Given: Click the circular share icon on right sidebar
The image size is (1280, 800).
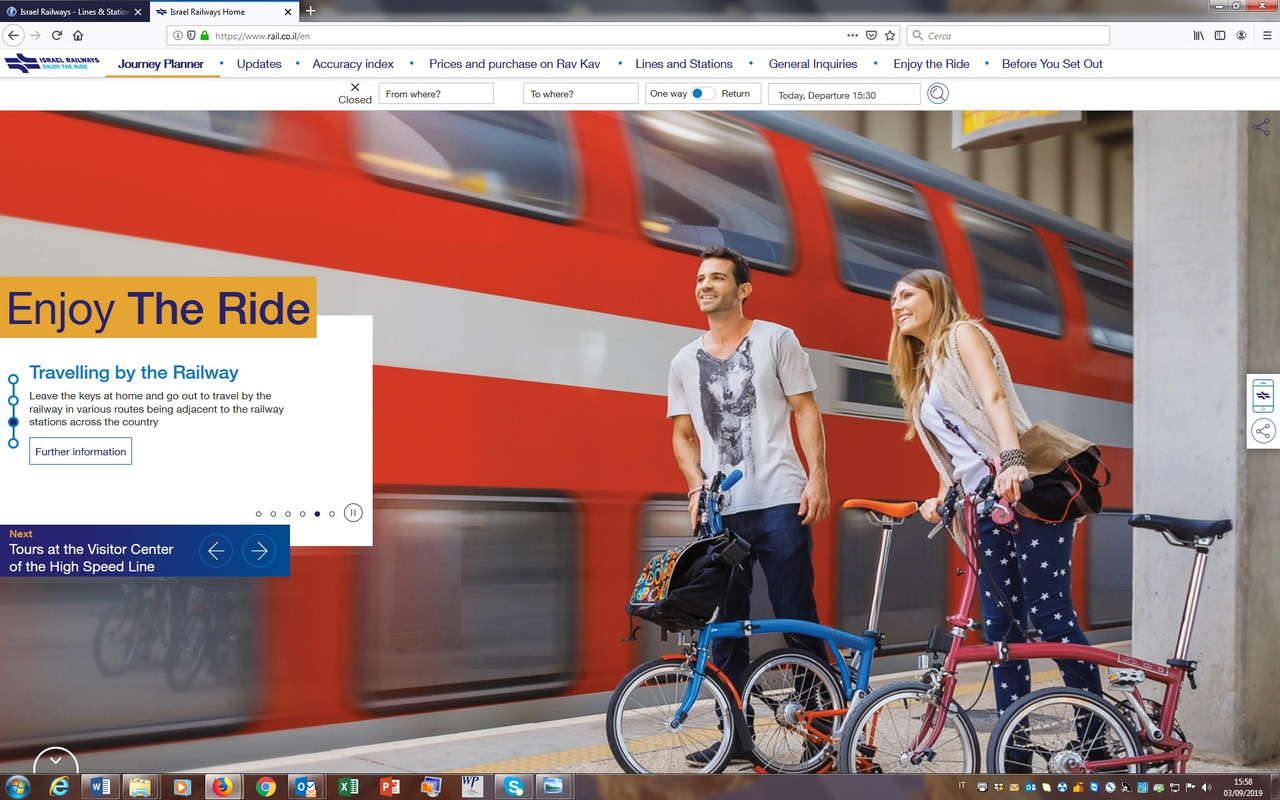Looking at the screenshot, I should (x=1263, y=431).
